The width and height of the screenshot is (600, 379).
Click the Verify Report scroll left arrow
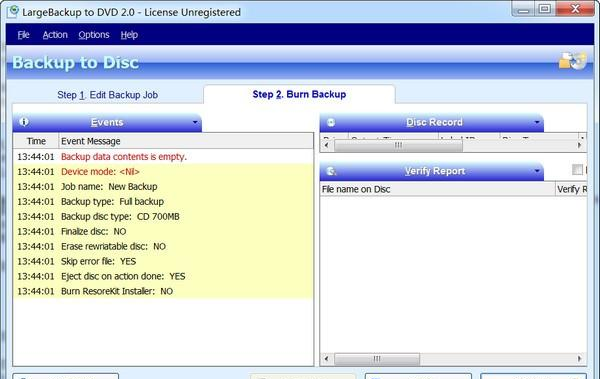[x=326, y=359]
